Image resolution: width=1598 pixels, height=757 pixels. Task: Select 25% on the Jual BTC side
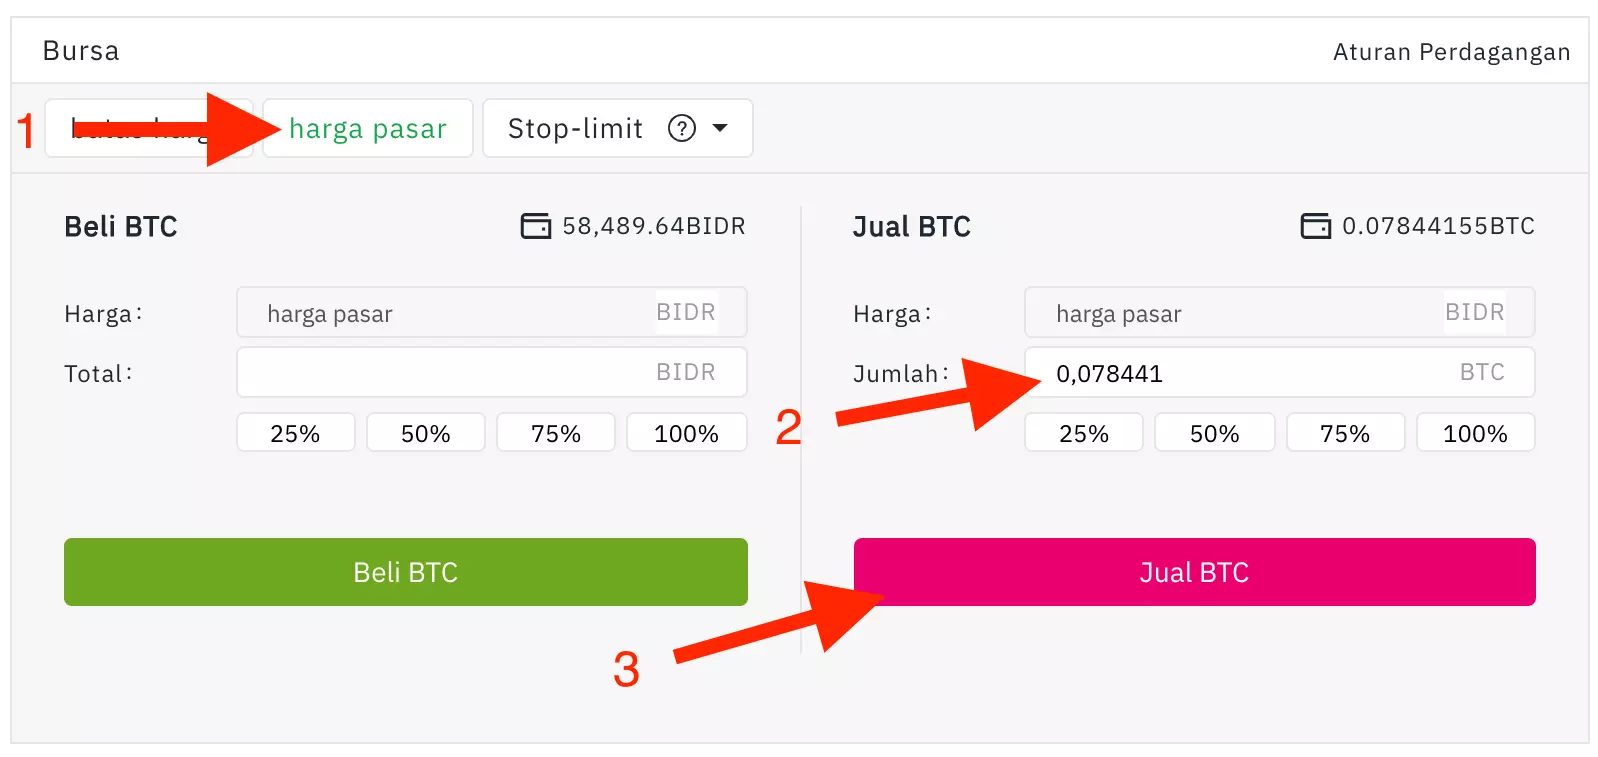point(1083,432)
